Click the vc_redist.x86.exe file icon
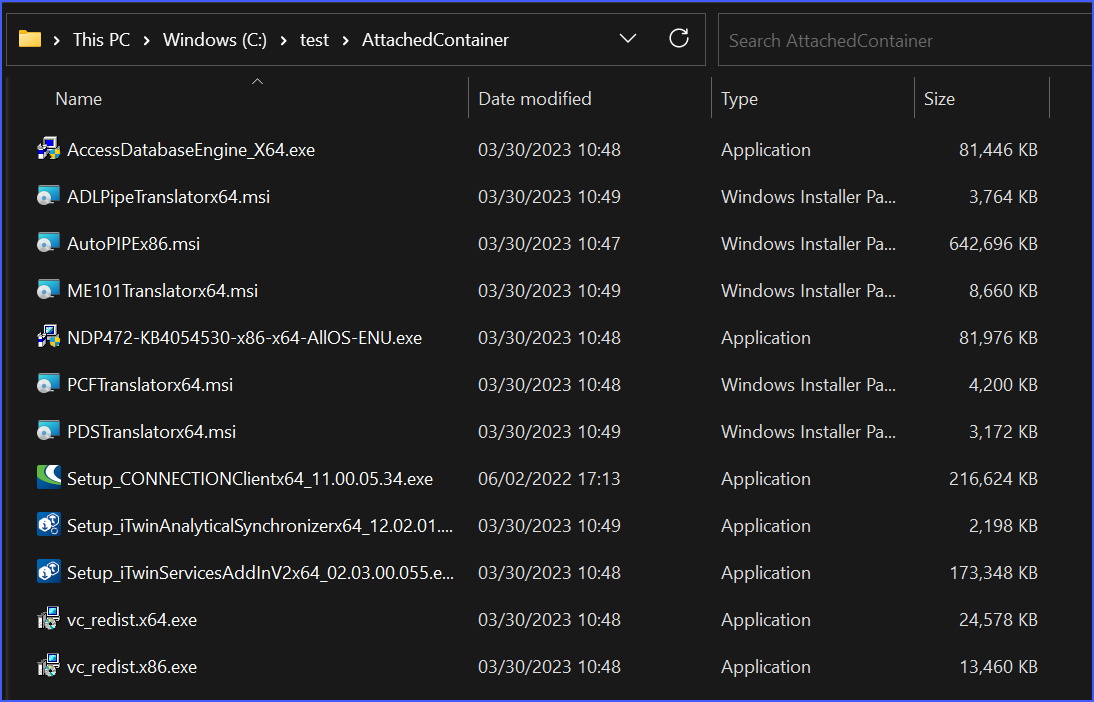 48,666
